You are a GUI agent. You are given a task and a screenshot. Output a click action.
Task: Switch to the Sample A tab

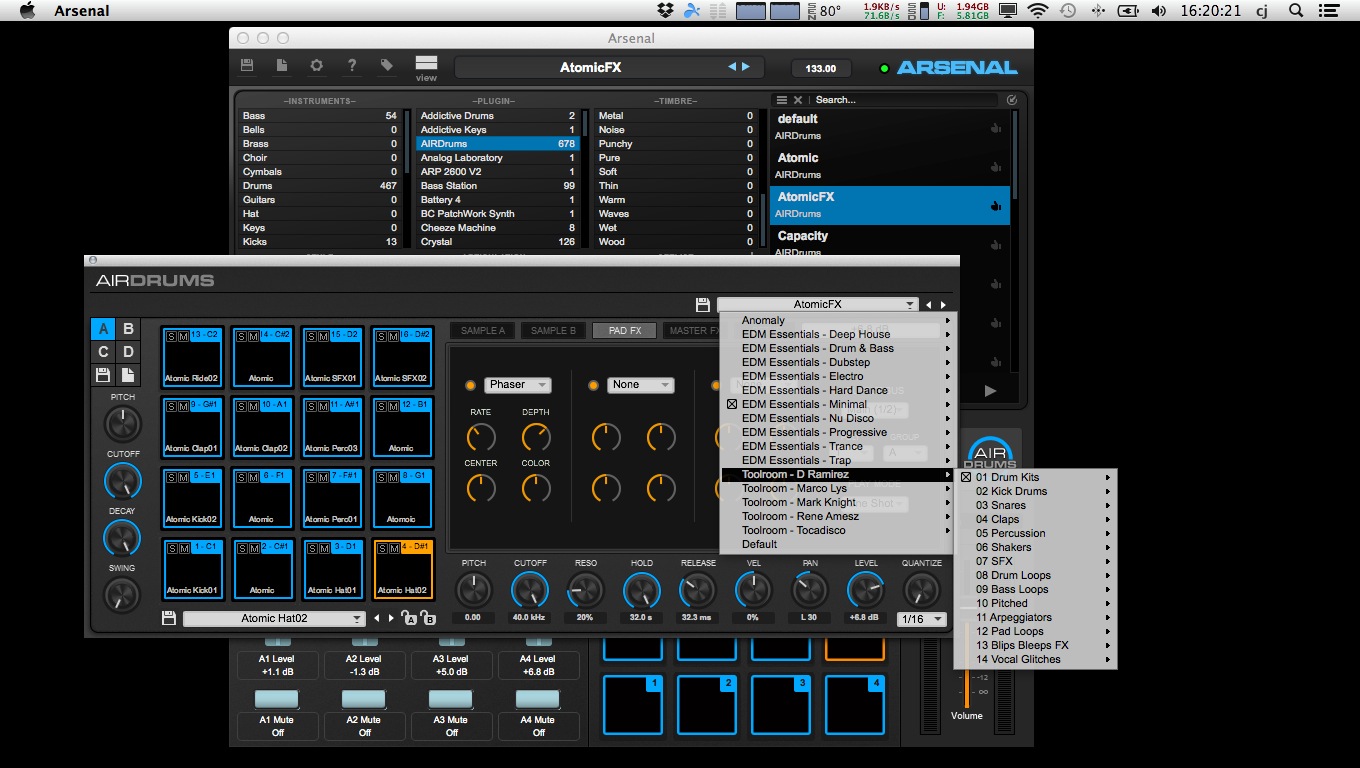point(482,330)
